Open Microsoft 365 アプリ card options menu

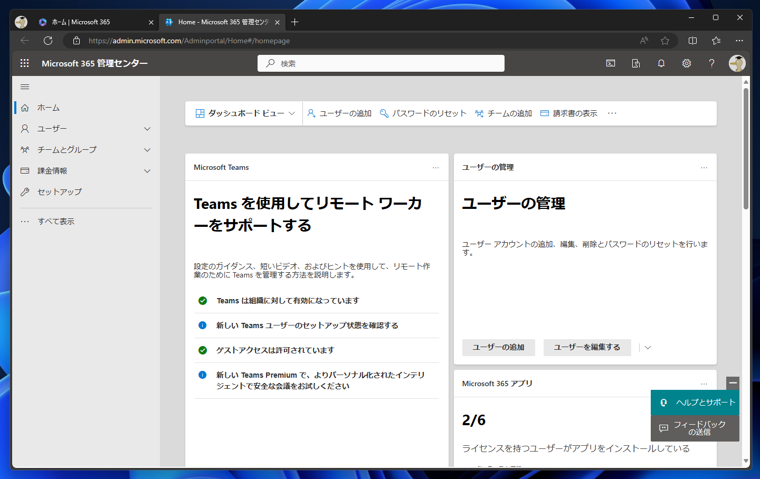pos(704,384)
